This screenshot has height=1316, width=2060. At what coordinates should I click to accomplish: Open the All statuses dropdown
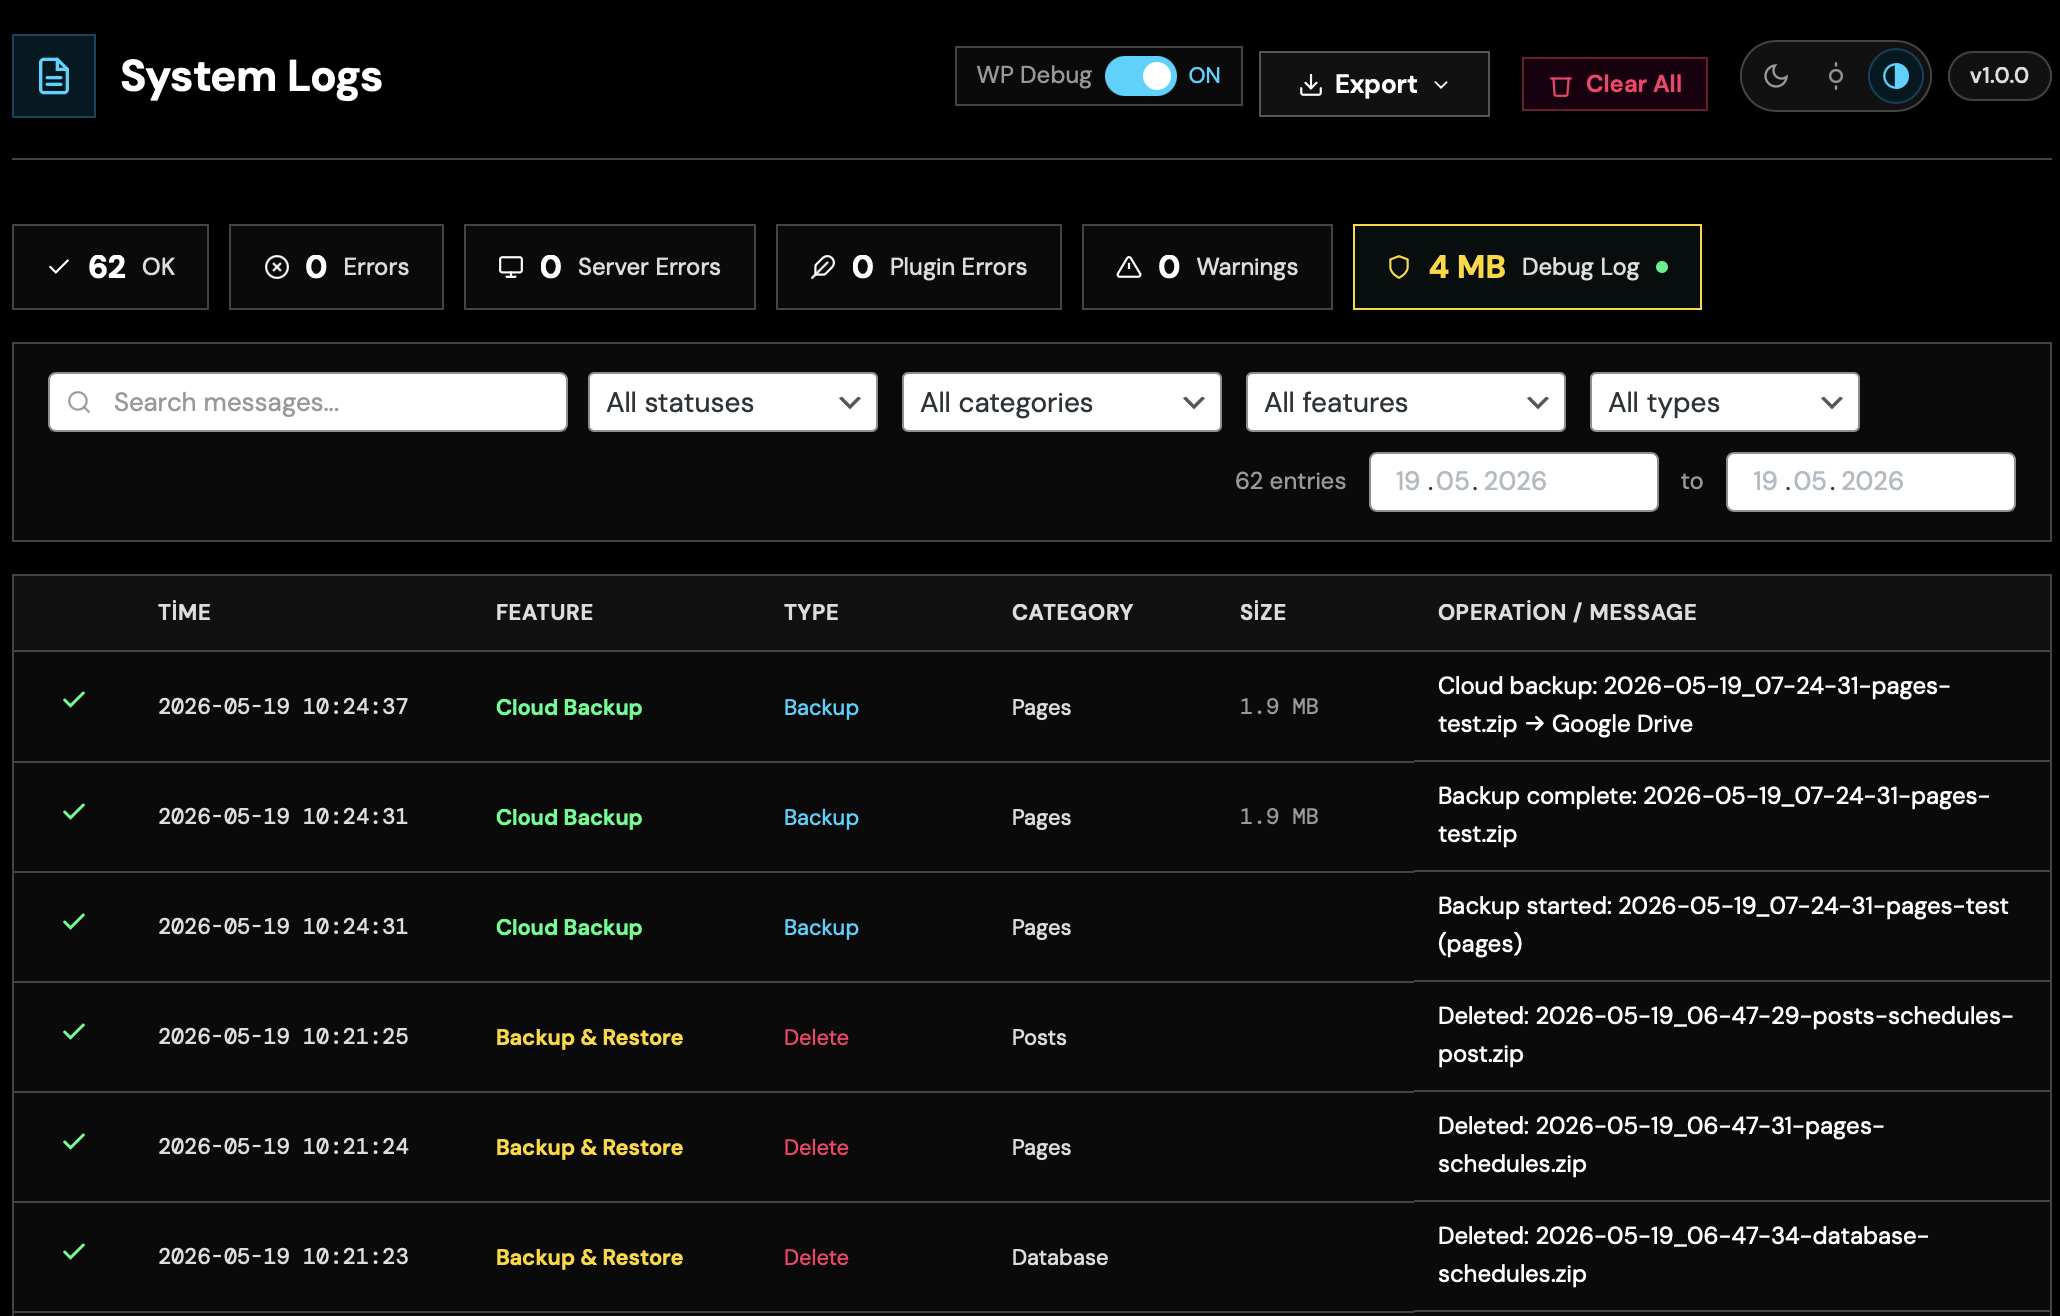[x=733, y=402]
